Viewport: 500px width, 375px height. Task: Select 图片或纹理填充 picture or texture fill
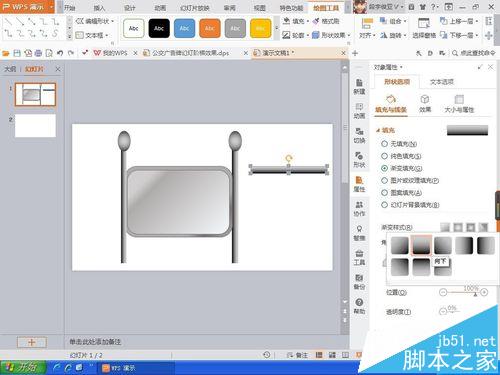pyautogui.click(x=410, y=181)
